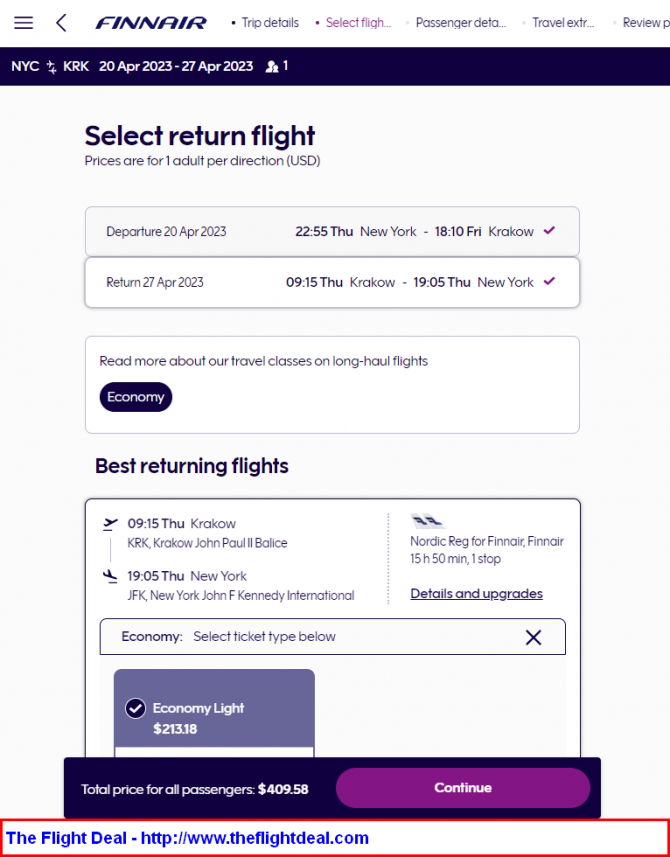
Task: Expand the Return 27 Apr 2023 summary
Action: click(x=332, y=283)
